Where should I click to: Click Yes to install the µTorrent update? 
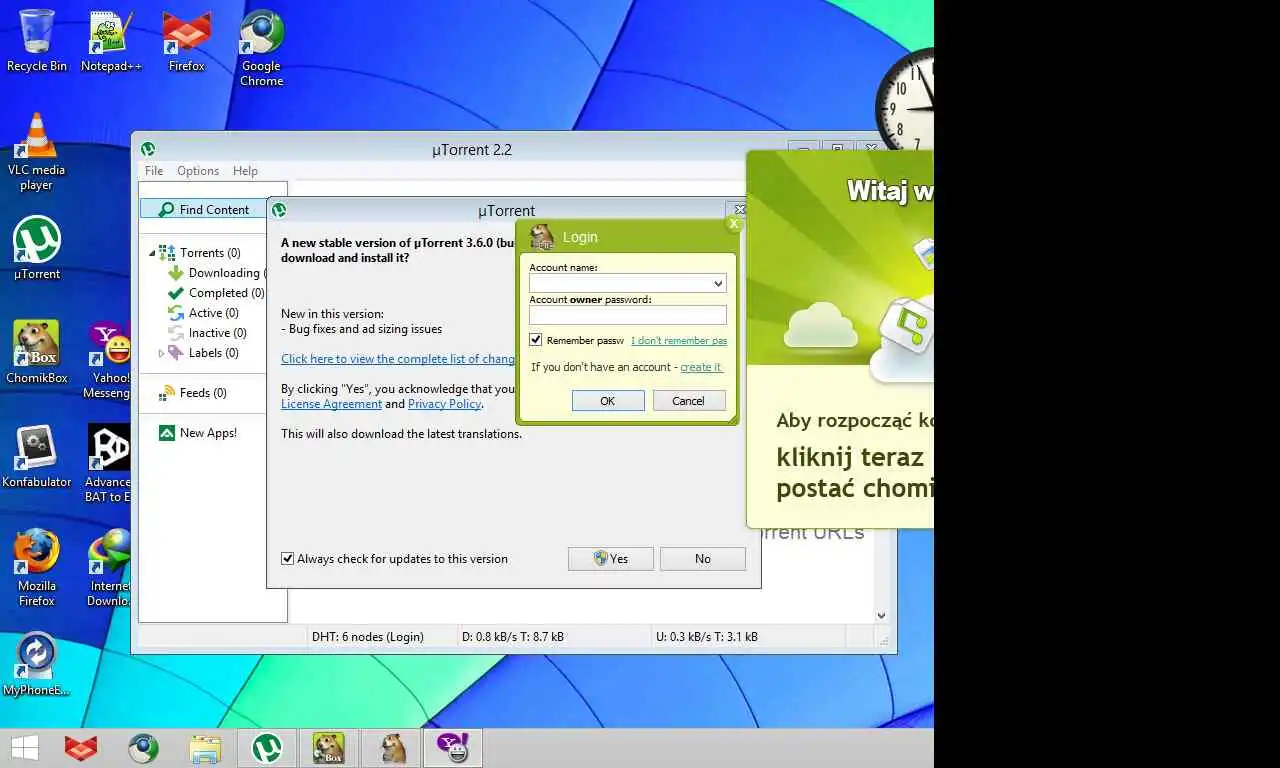(611, 559)
